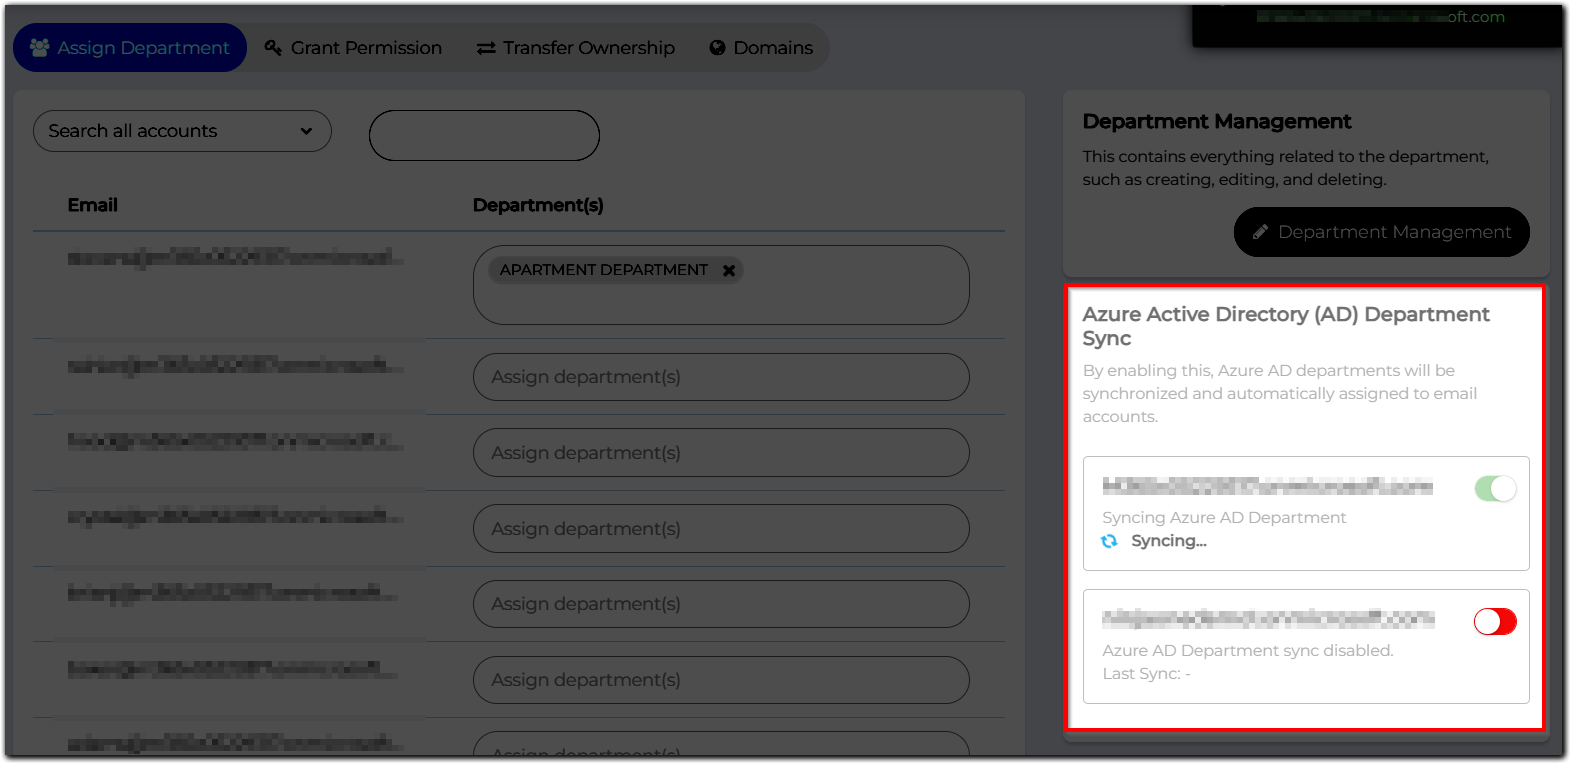This screenshot has height=764, width=1571.
Task: Click the Department(s) column header
Action: point(538,205)
